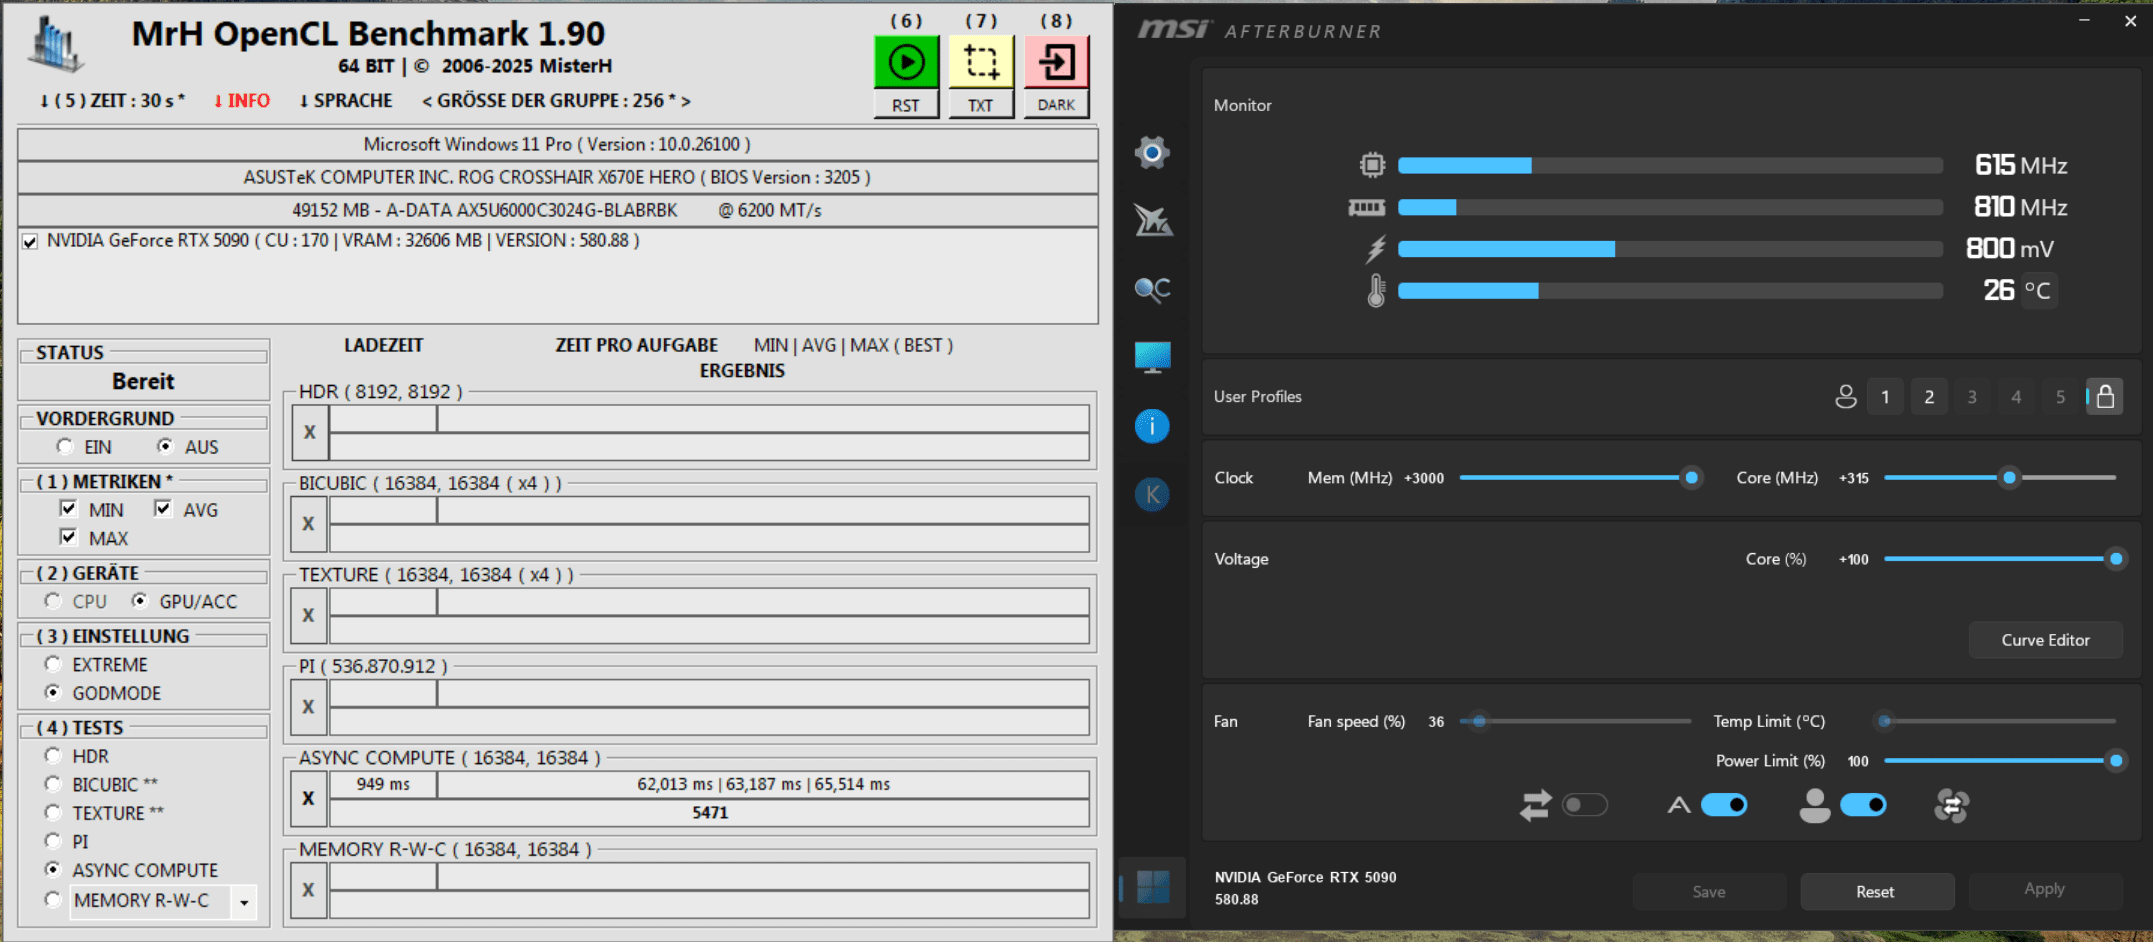2153x942 pixels.
Task: Open MSI Afterburner settings gear
Action: (x=1152, y=152)
